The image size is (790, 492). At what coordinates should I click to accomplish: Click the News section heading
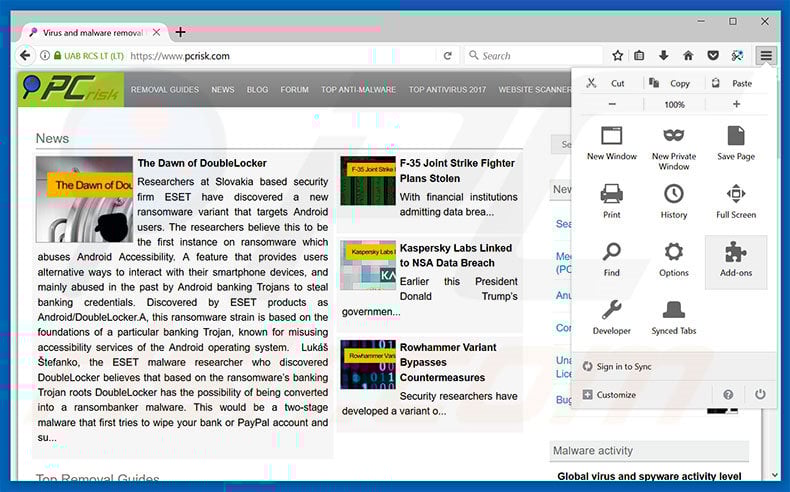[x=52, y=138]
